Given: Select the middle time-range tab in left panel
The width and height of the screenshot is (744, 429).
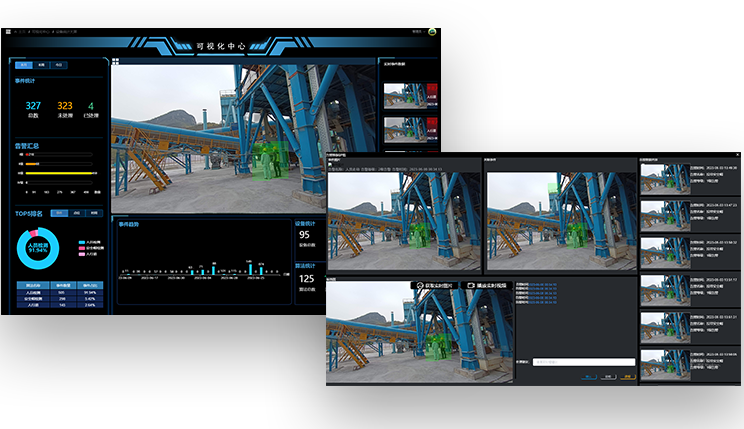Looking at the screenshot, I should pos(42,64).
